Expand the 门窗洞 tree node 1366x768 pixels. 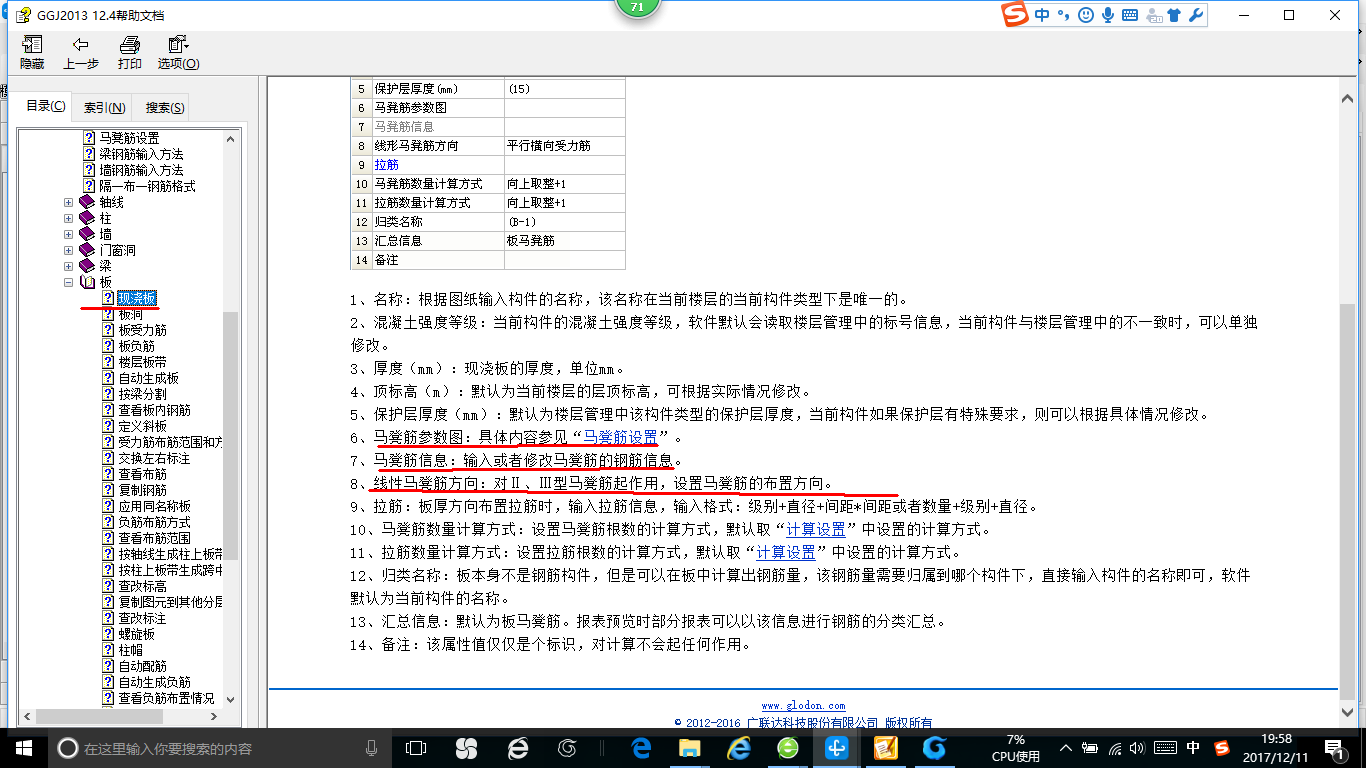point(69,250)
